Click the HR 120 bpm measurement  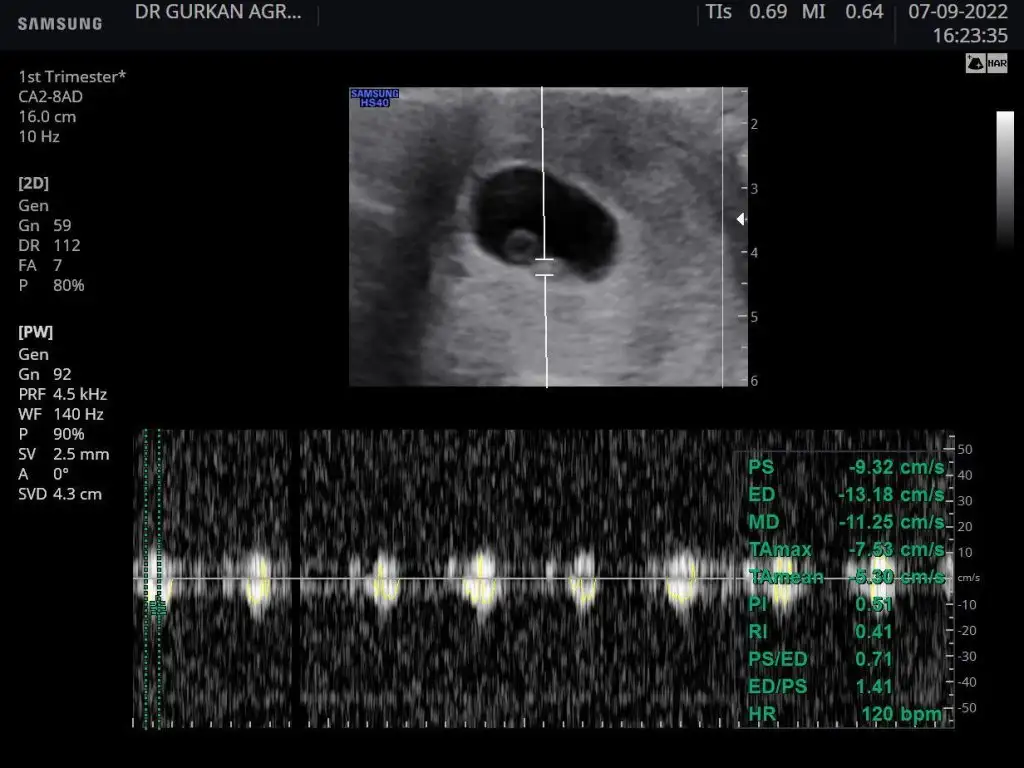pyautogui.click(x=845, y=714)
